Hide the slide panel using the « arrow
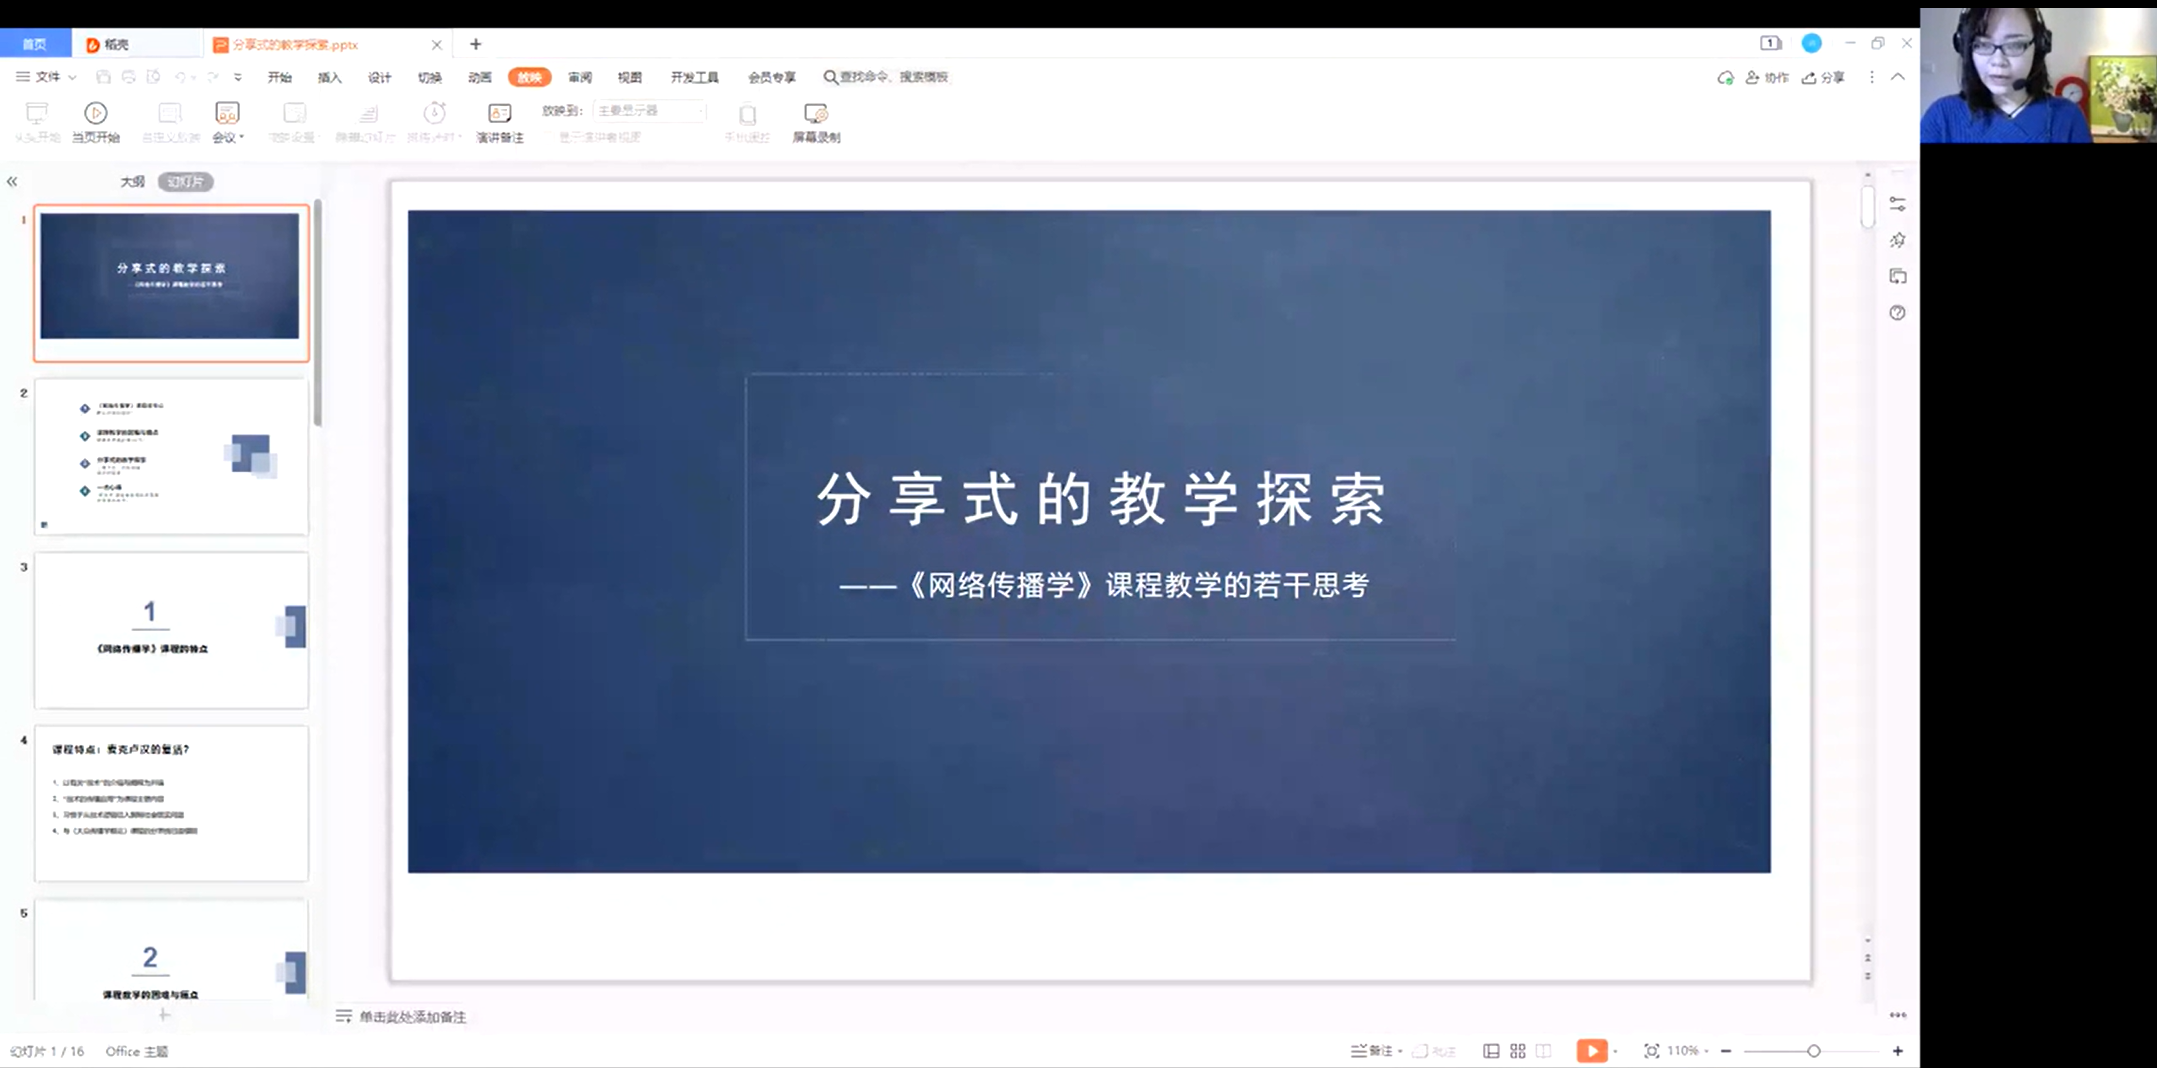 pos(12,181)
